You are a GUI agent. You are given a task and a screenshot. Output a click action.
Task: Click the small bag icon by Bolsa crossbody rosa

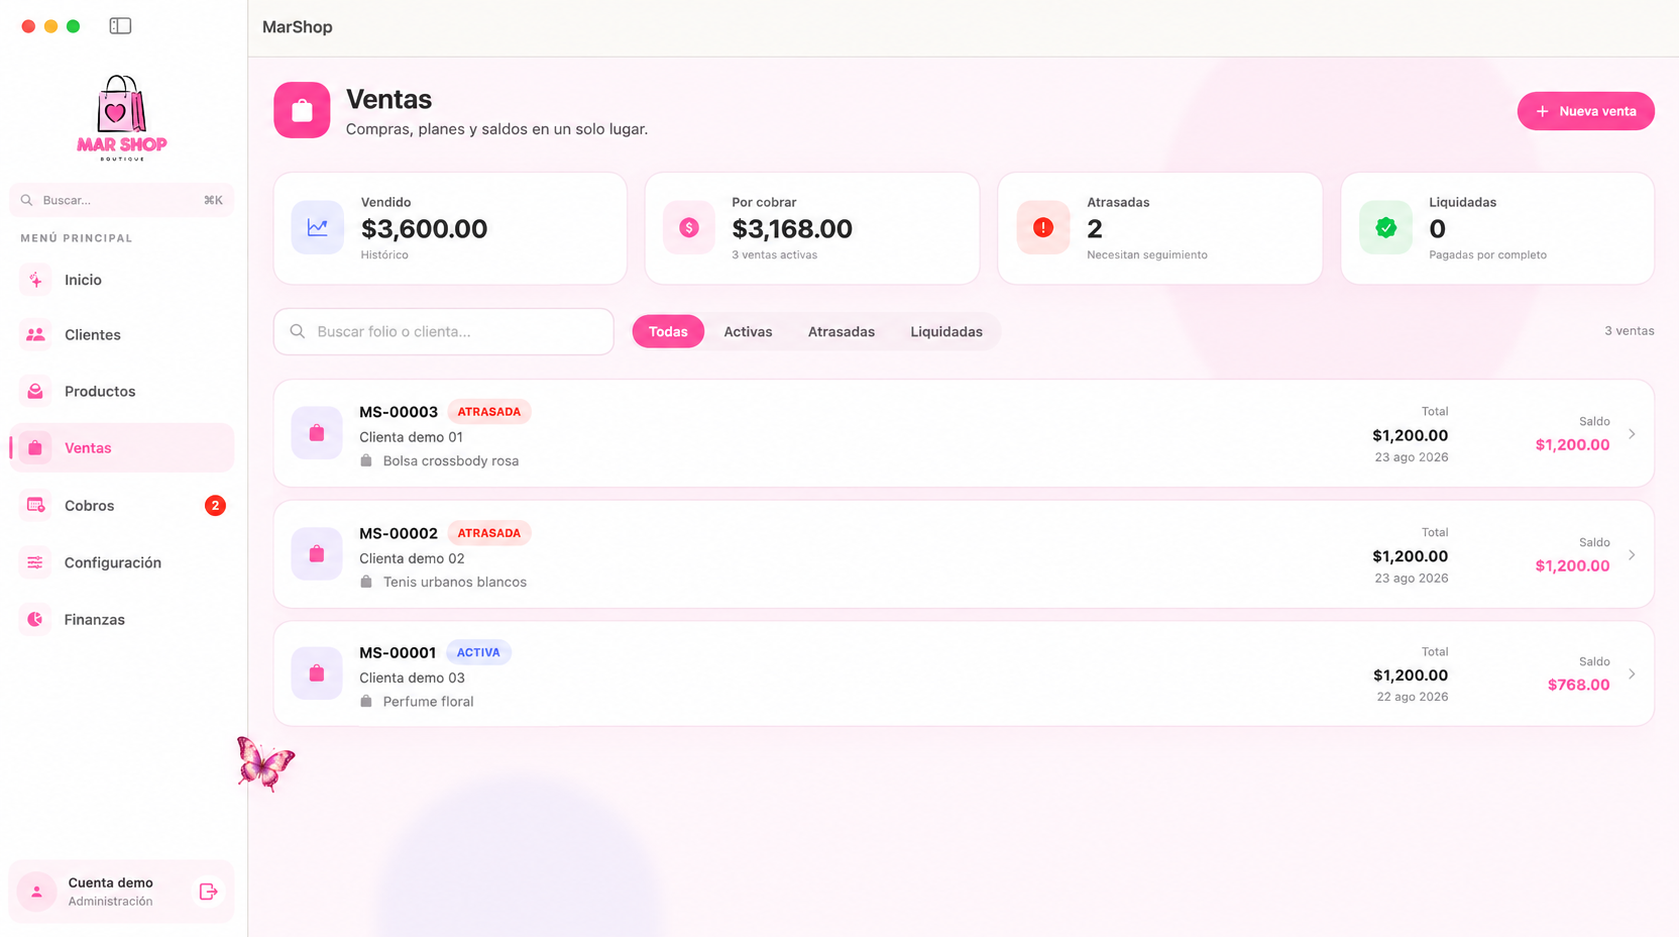coord(366,461)
